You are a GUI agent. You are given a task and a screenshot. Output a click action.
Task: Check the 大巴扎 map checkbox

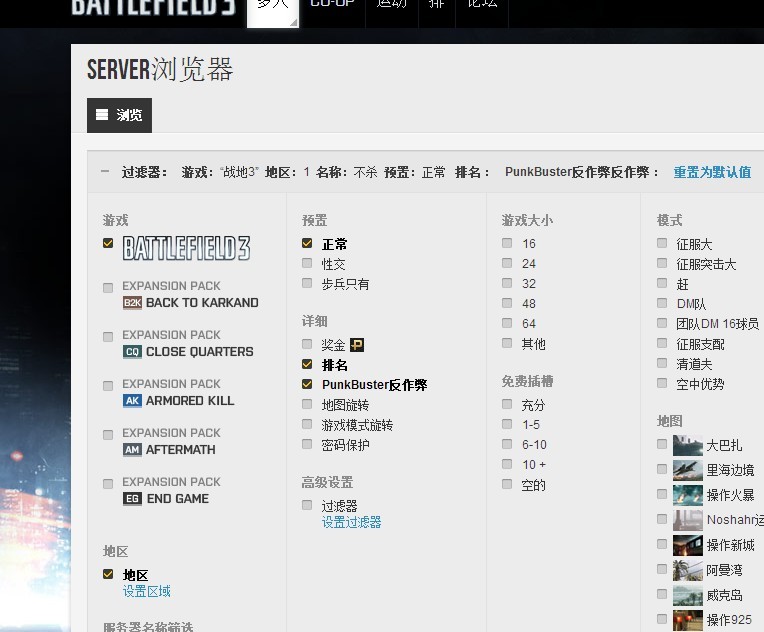click(662, 443)
